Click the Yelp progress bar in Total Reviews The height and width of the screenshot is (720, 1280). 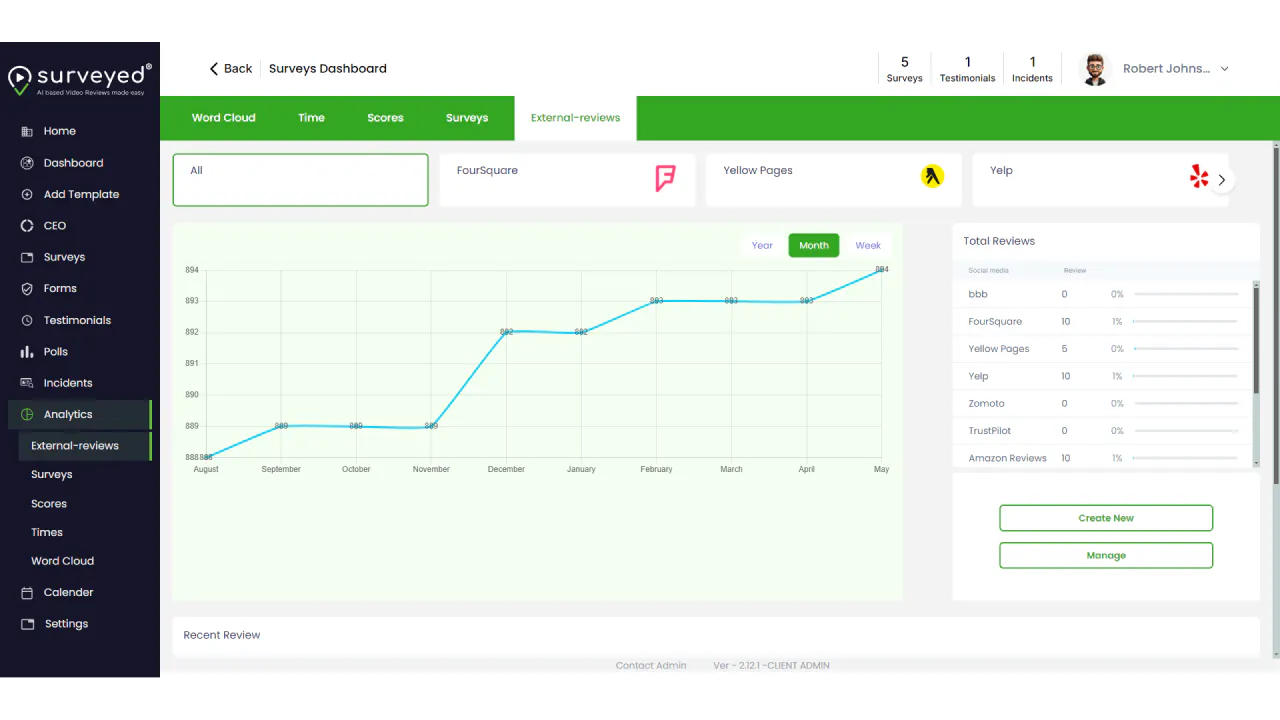point(1186,377)
